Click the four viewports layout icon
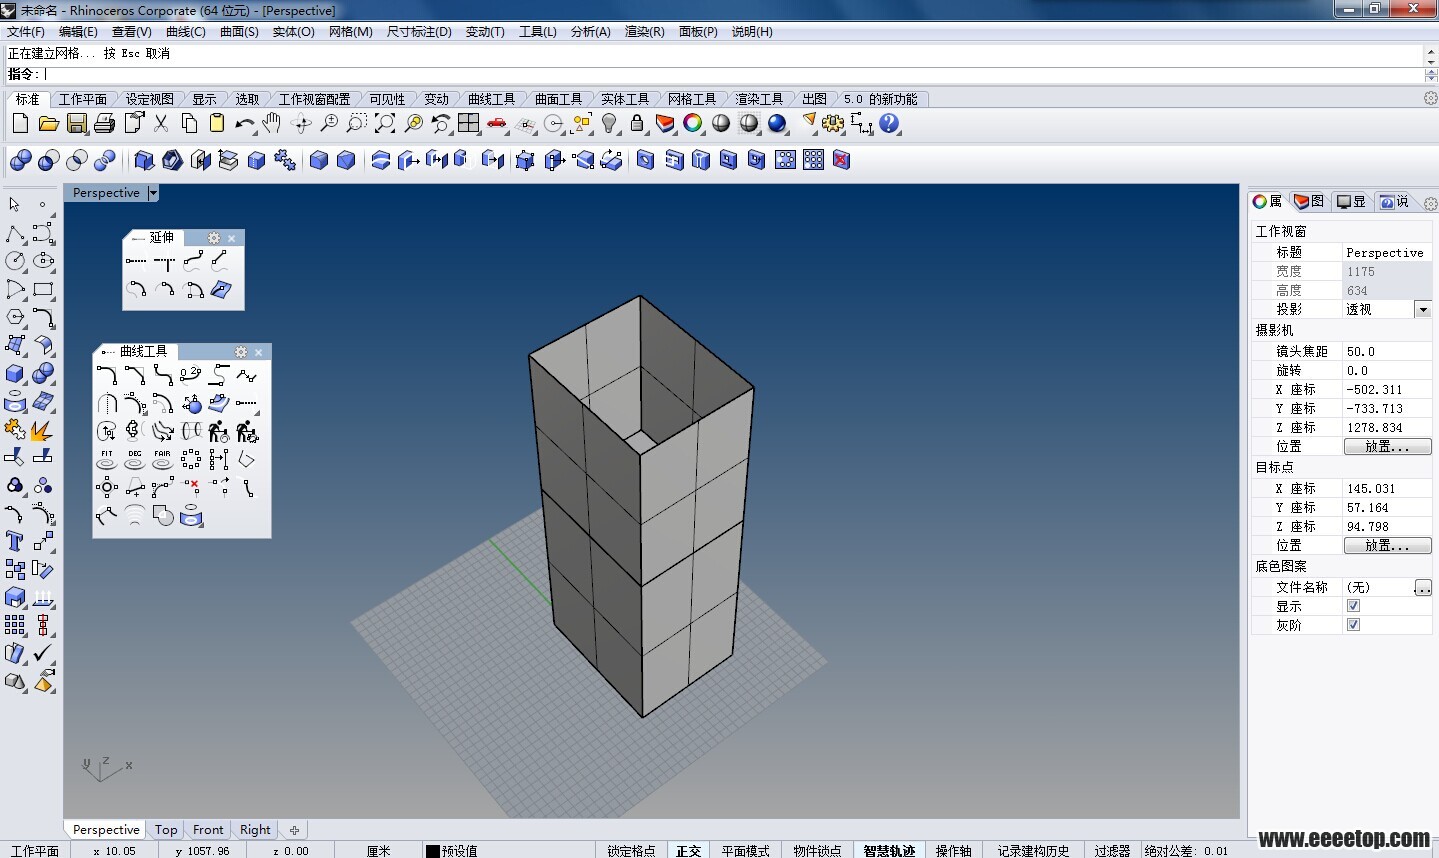The image size is (1439, 858). click(x=469, y=124)
